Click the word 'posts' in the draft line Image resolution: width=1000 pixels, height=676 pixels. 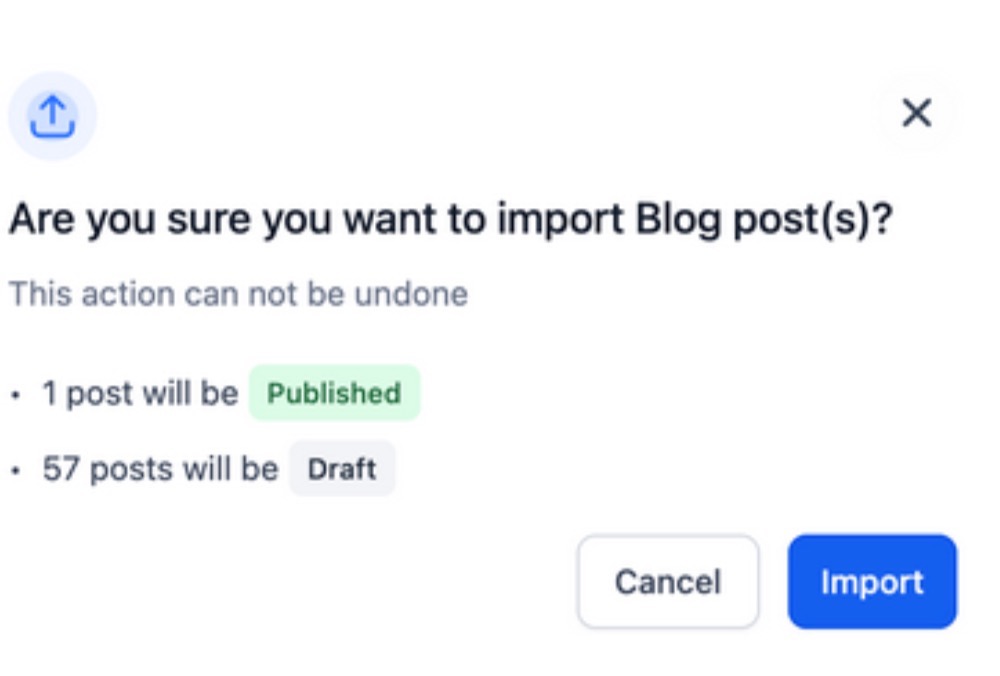pos(131,470)
